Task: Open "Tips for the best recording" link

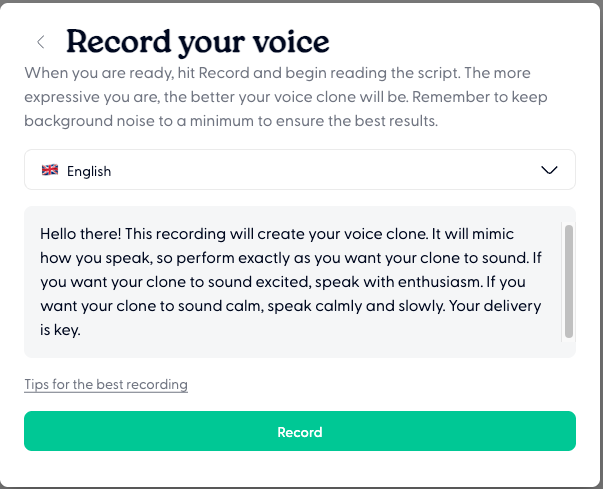Action: pyautogui.click(x=106, y=384)
